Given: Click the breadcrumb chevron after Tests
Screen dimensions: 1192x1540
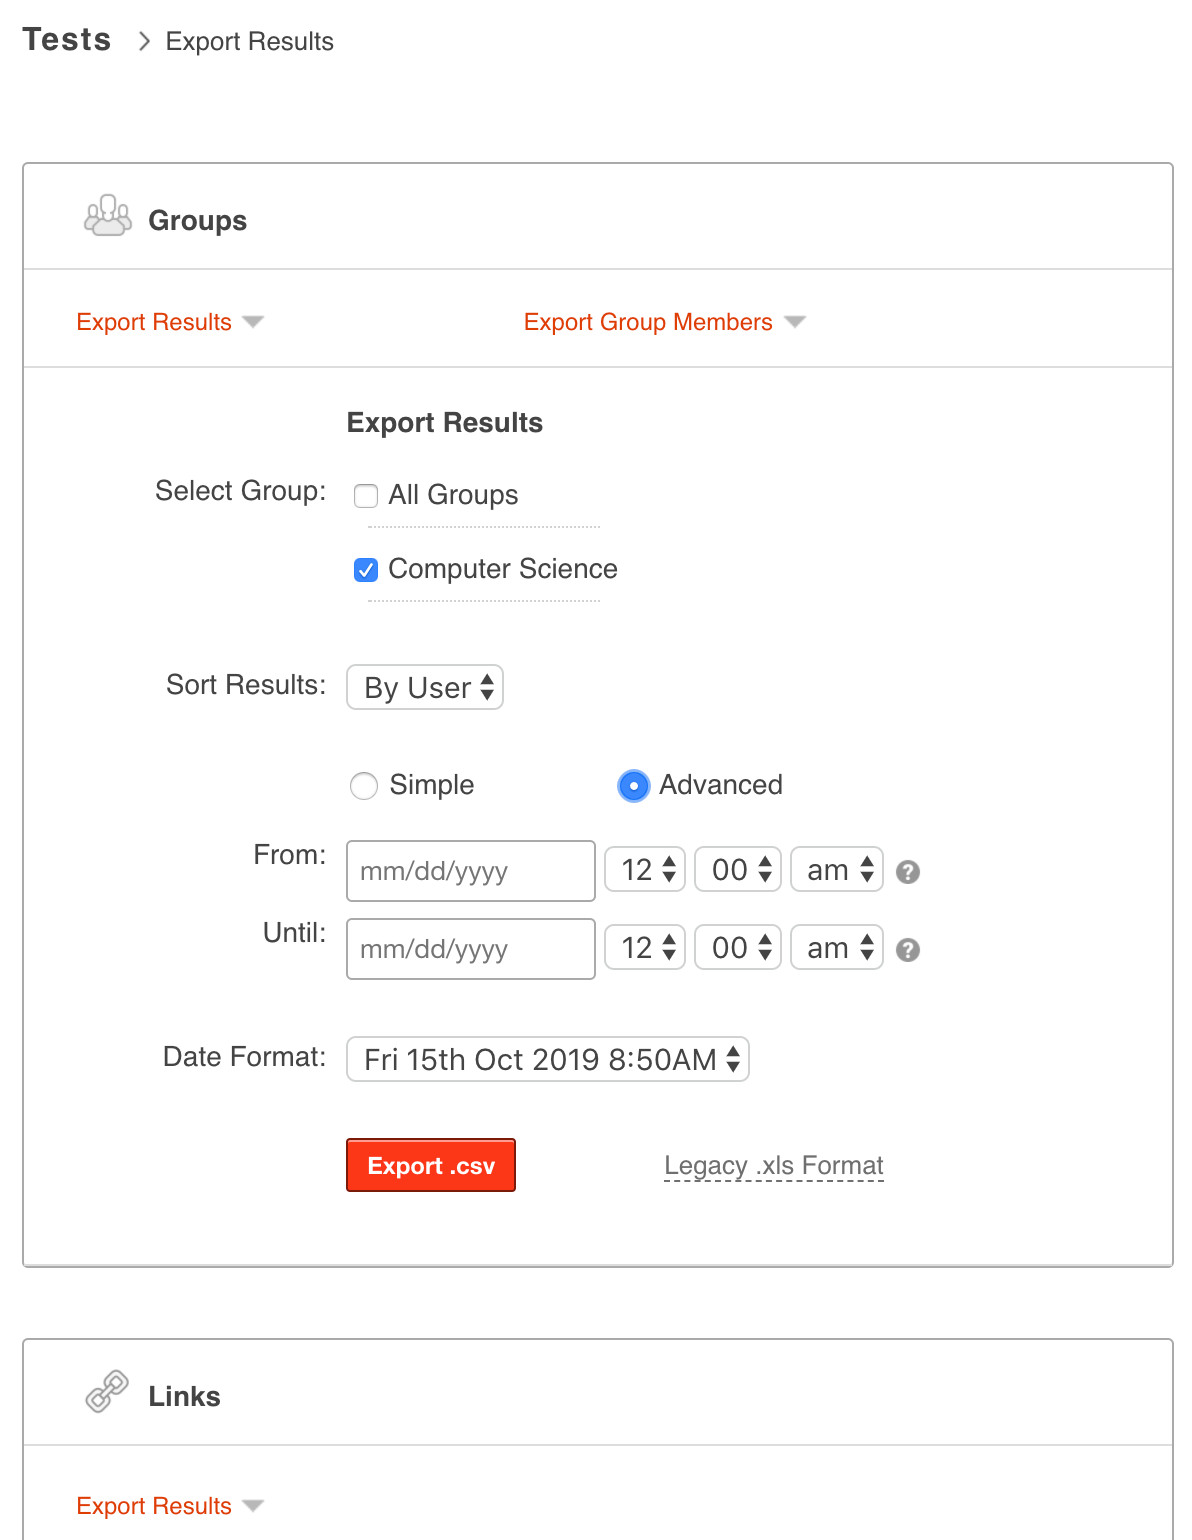Looking at the screenshot, I should (x=144, y=41).
